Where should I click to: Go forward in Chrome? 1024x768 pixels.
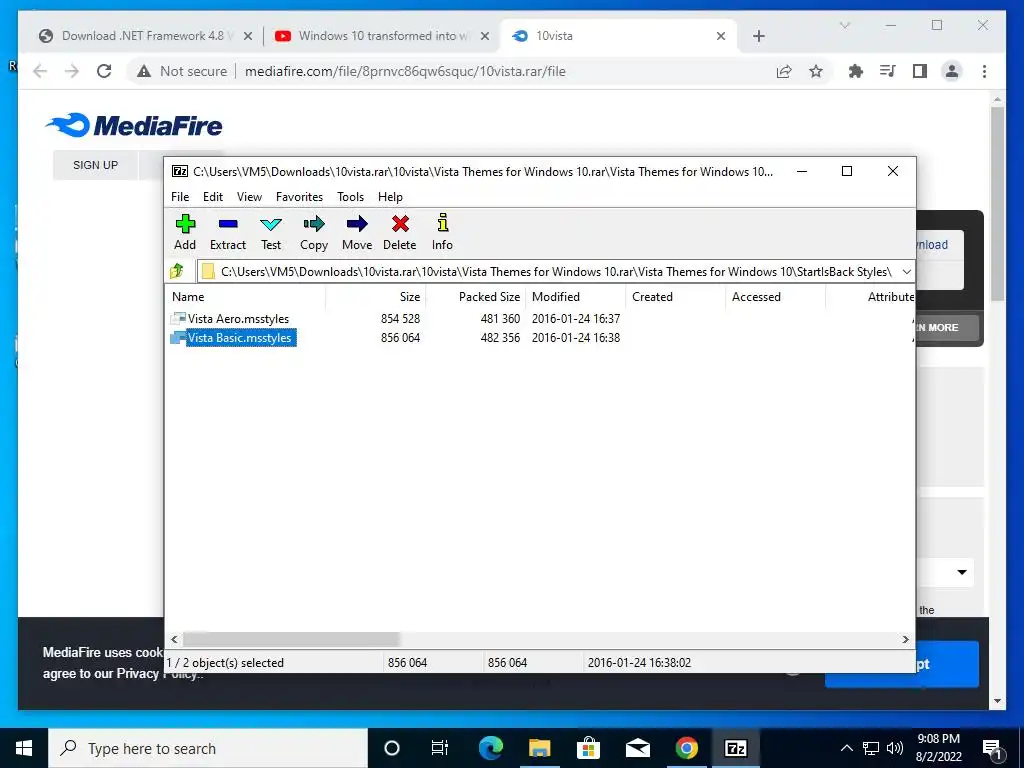click(72, 71)
